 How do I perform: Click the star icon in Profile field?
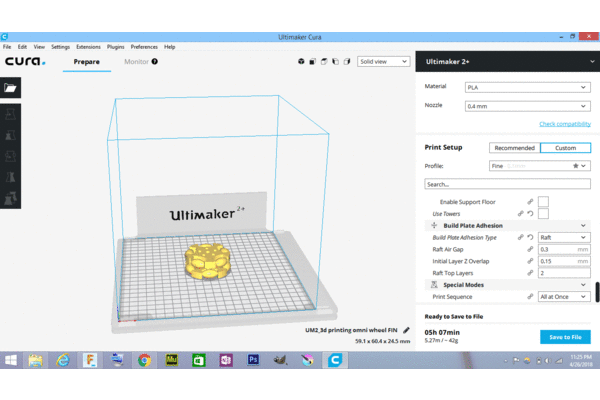pyautogui.click(x=576, y=166)
